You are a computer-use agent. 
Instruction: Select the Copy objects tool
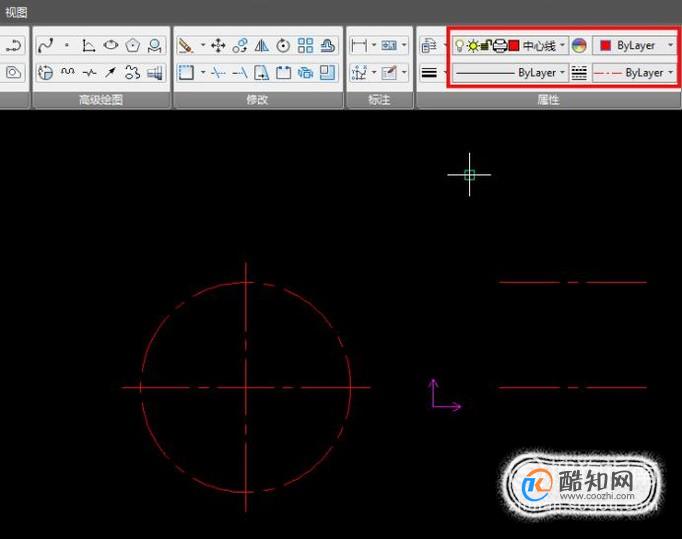tap(240, 45)
